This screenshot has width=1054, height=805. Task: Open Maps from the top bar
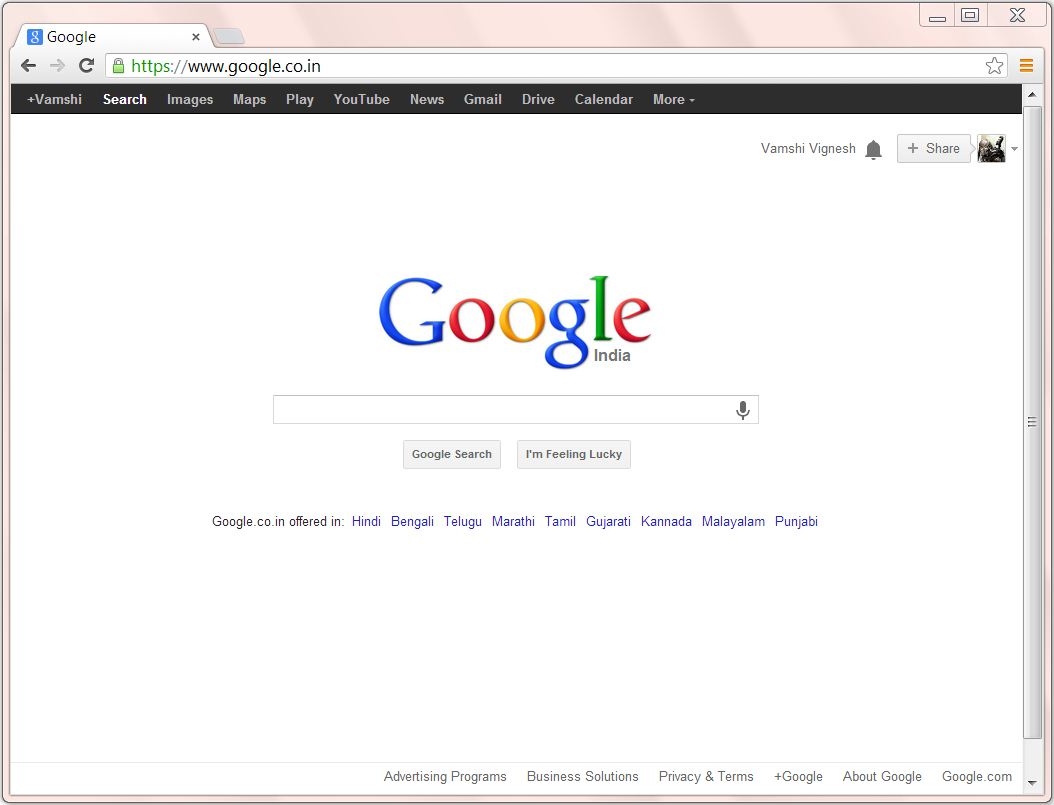coord(249,99)
